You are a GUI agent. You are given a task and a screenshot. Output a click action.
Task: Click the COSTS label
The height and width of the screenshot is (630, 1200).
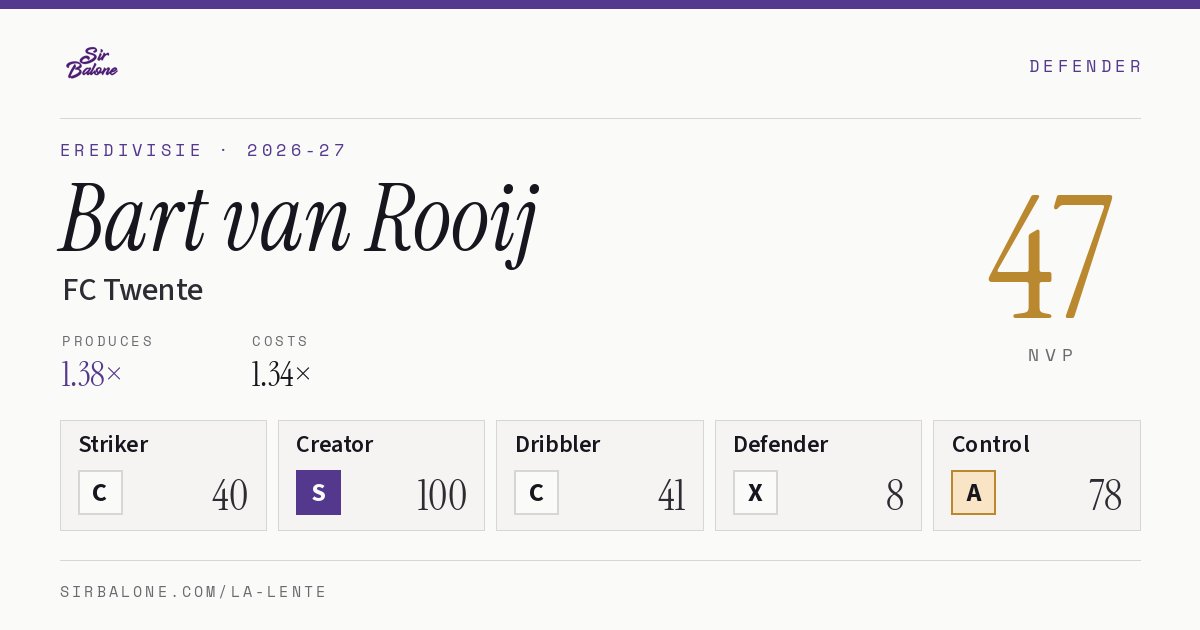click(x=281, y=341)
